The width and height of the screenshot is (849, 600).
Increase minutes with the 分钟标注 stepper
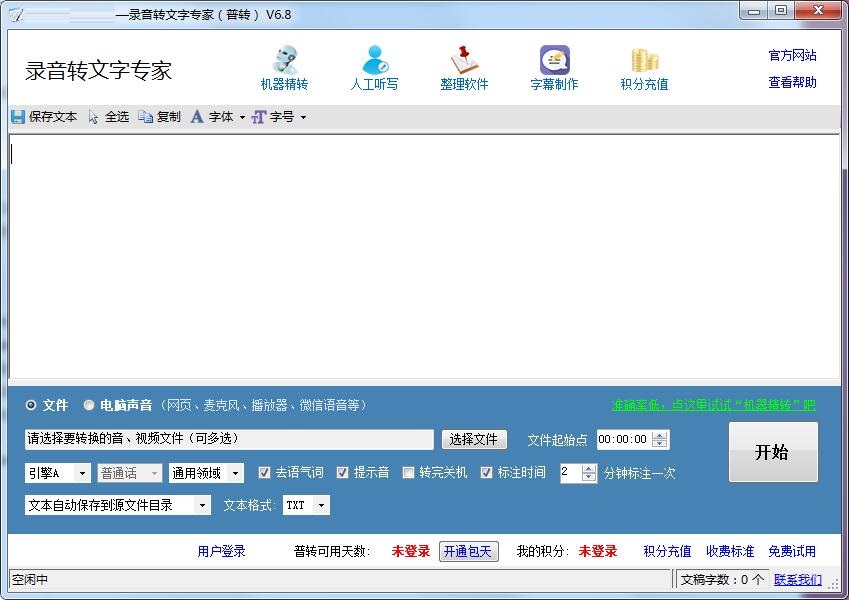pyautogui.click(x=589, y=469)
